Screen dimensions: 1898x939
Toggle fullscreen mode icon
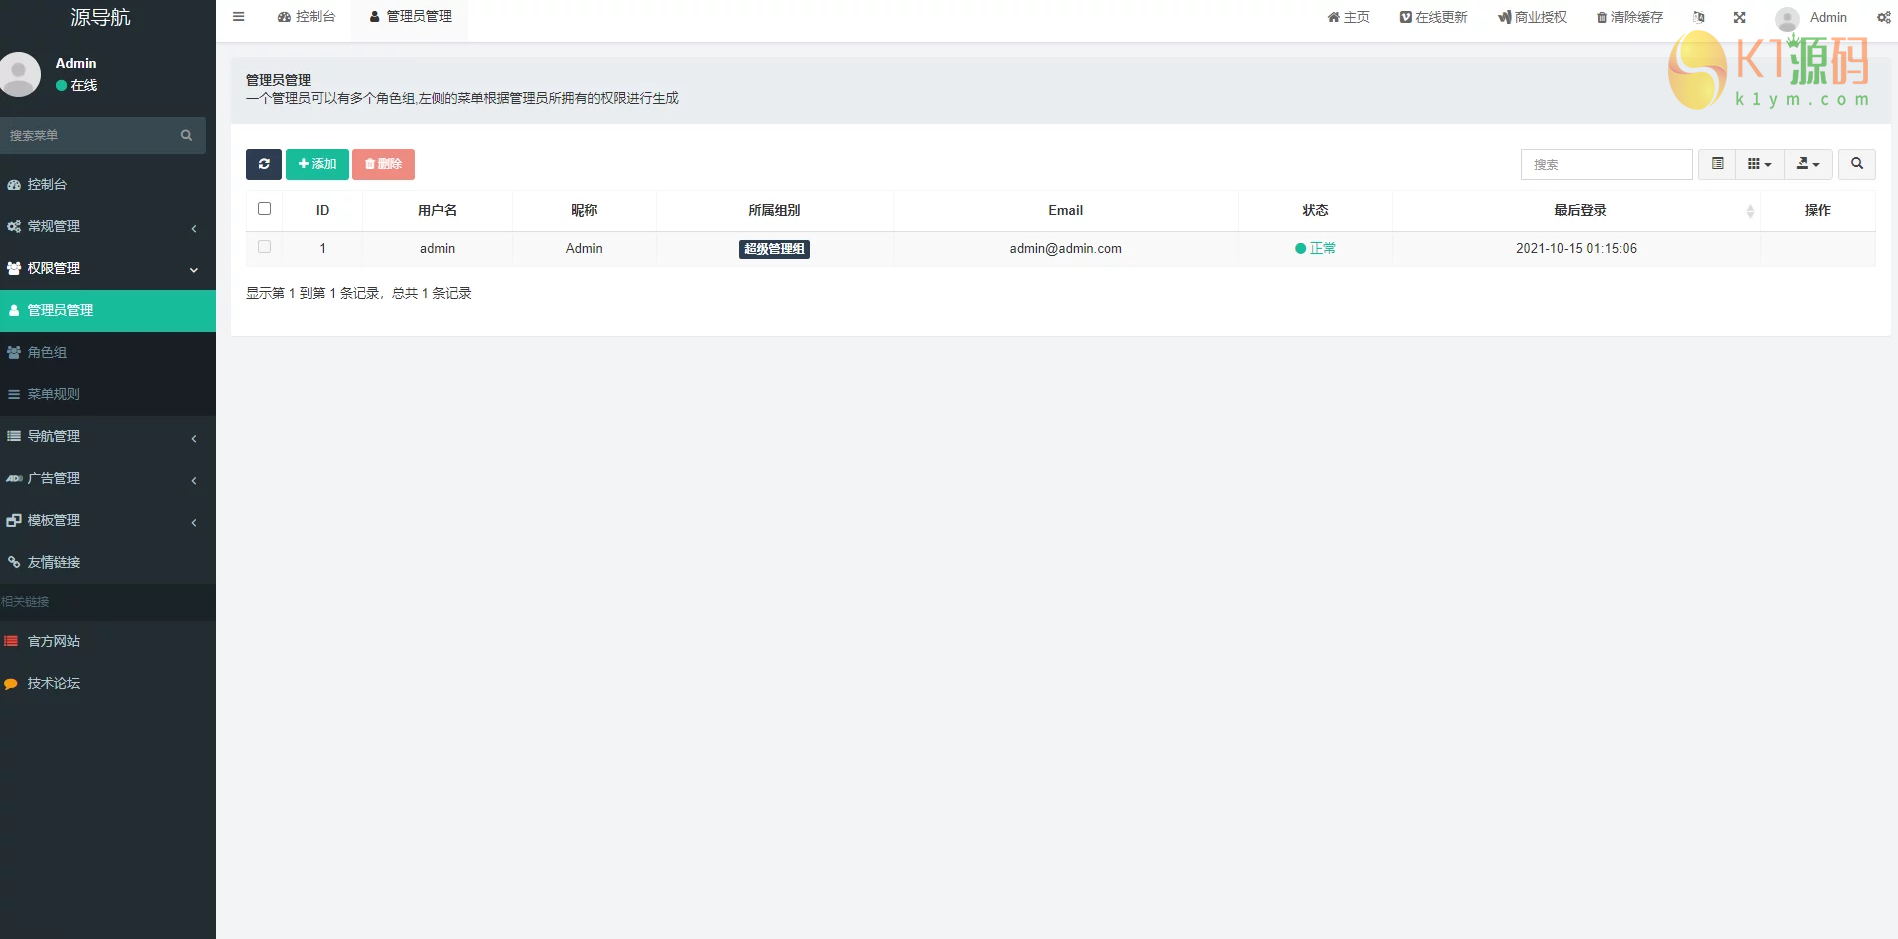pos(1739,17)
